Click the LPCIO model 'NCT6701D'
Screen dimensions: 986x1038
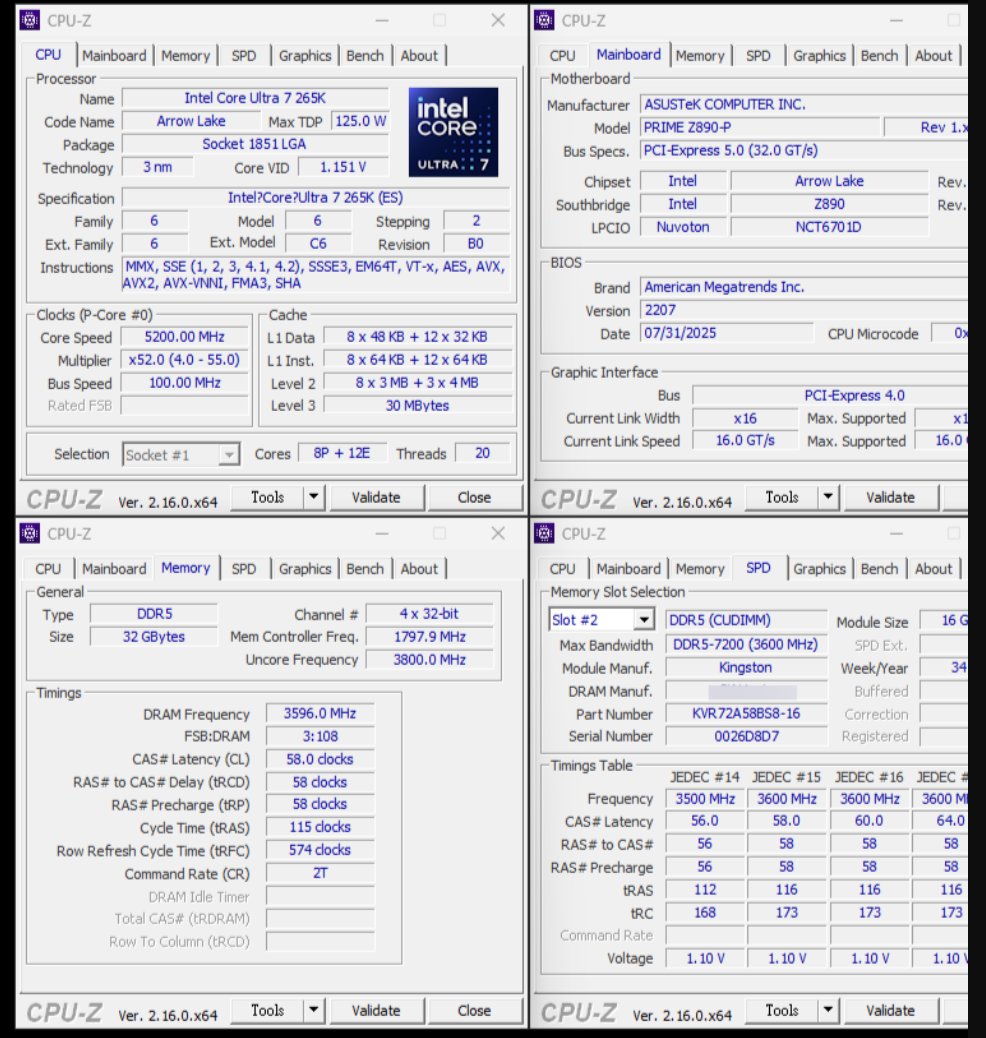pos(829,227)
